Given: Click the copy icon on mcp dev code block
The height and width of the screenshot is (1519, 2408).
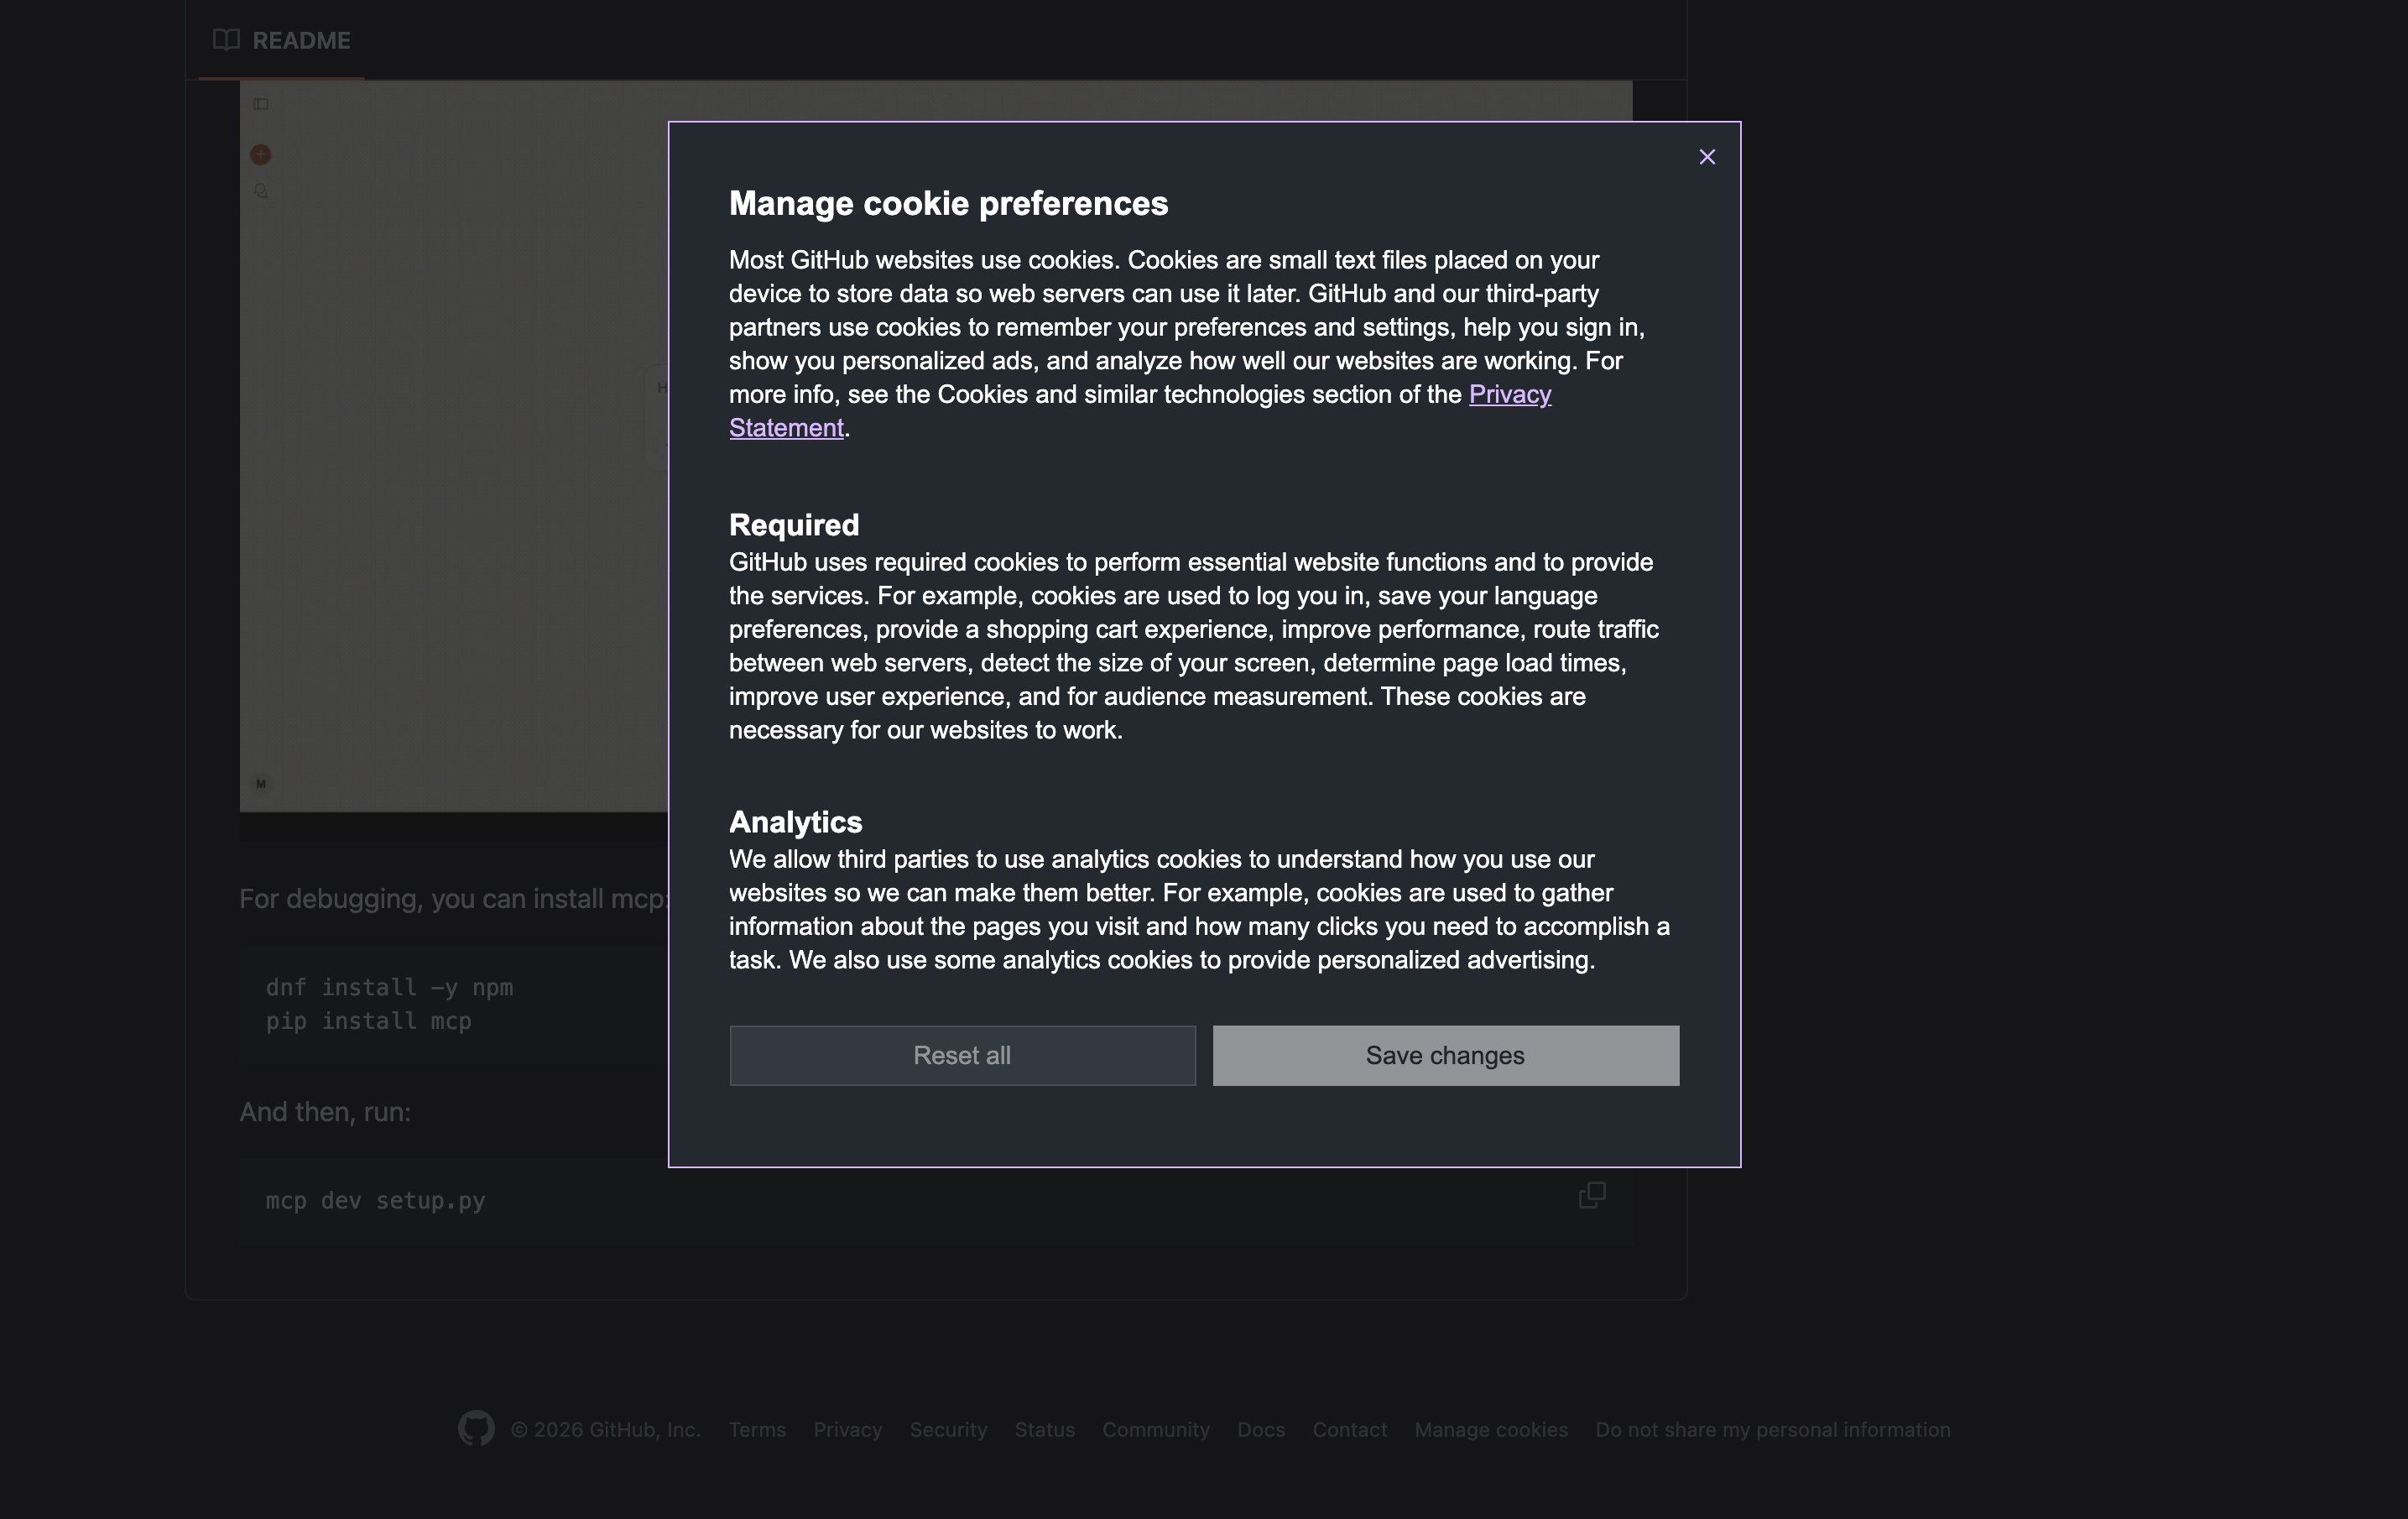Looking at the screenshot, I should click(x=1591, y=1195).
